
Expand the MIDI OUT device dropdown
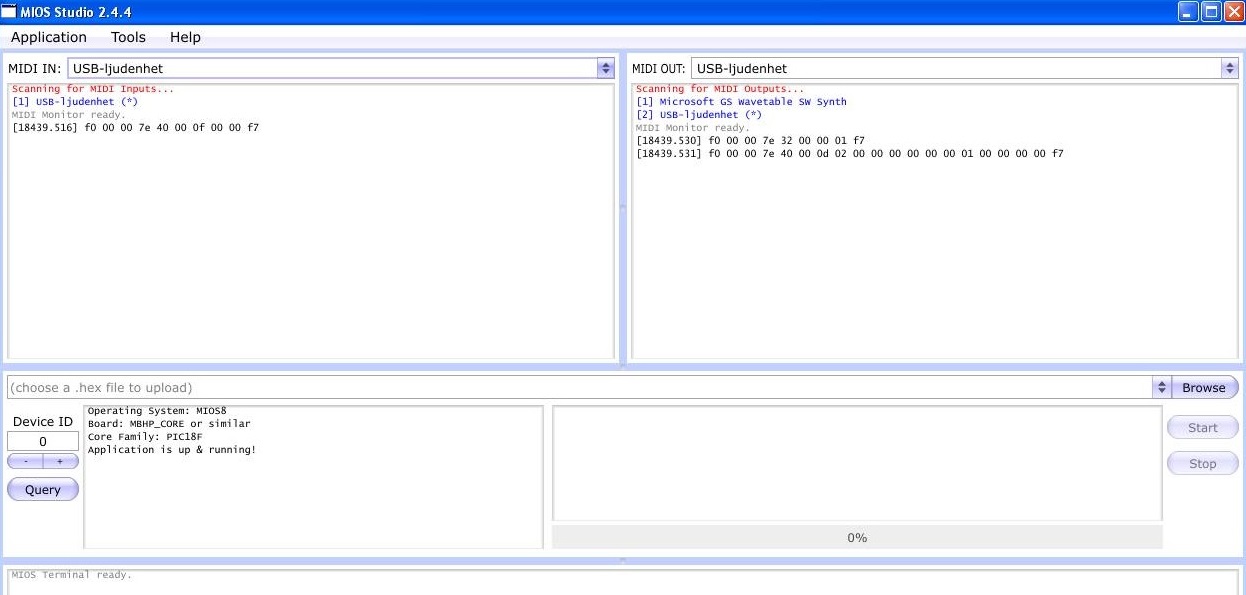(x=1229, y=68)
